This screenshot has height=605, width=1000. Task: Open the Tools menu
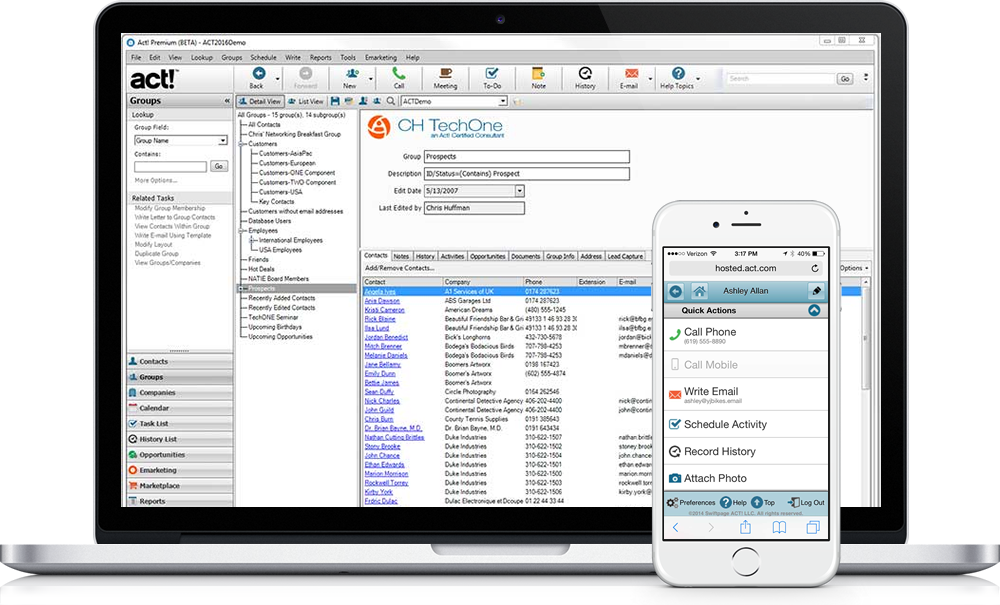coord(348,57)
